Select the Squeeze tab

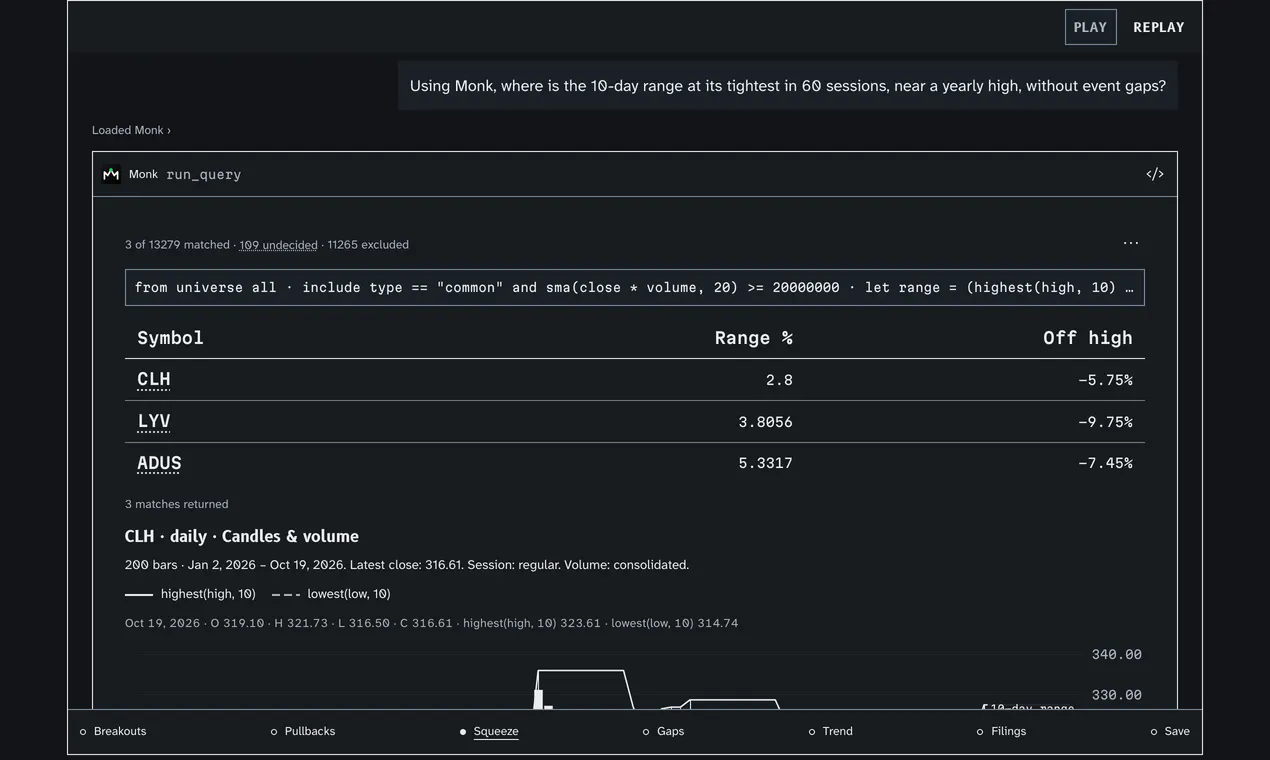point(489,732)
